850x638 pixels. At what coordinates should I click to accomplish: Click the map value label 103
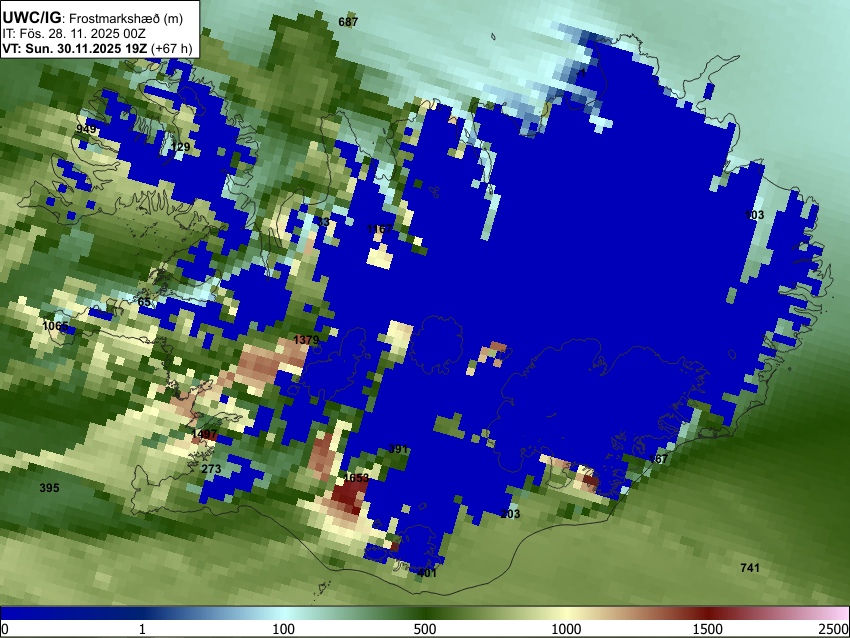point(754,215)
